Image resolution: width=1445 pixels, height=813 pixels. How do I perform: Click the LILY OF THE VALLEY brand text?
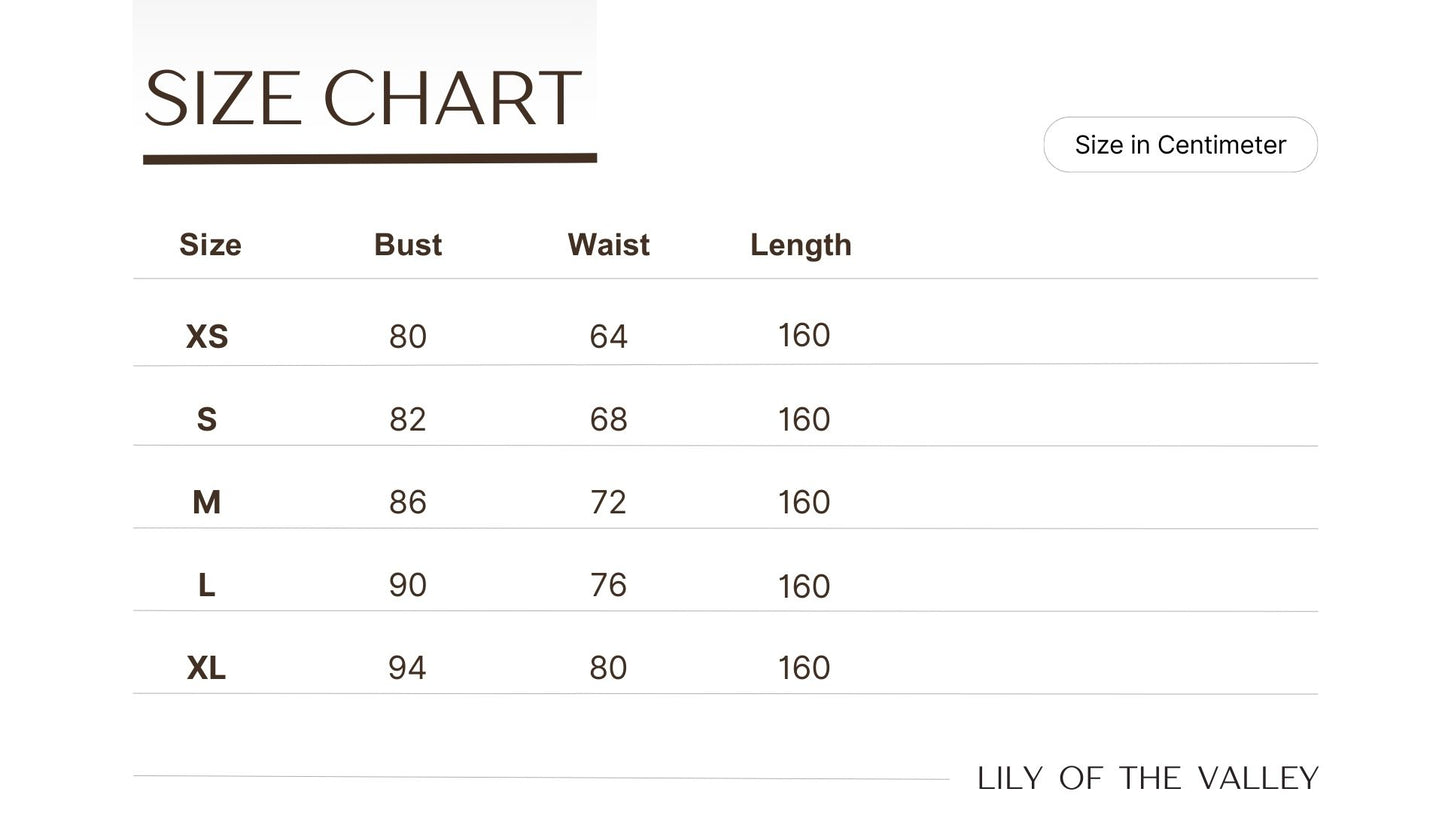[1148, 779]
